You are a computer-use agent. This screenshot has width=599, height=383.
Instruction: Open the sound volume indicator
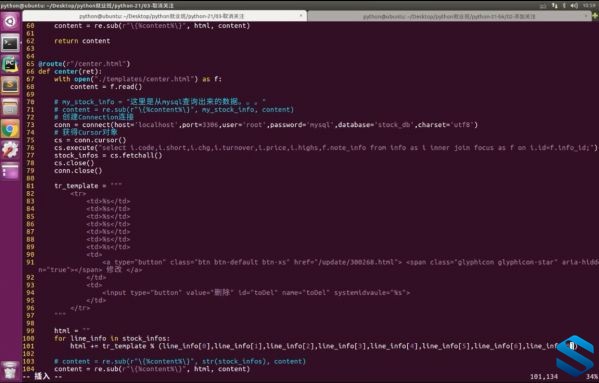574,6
